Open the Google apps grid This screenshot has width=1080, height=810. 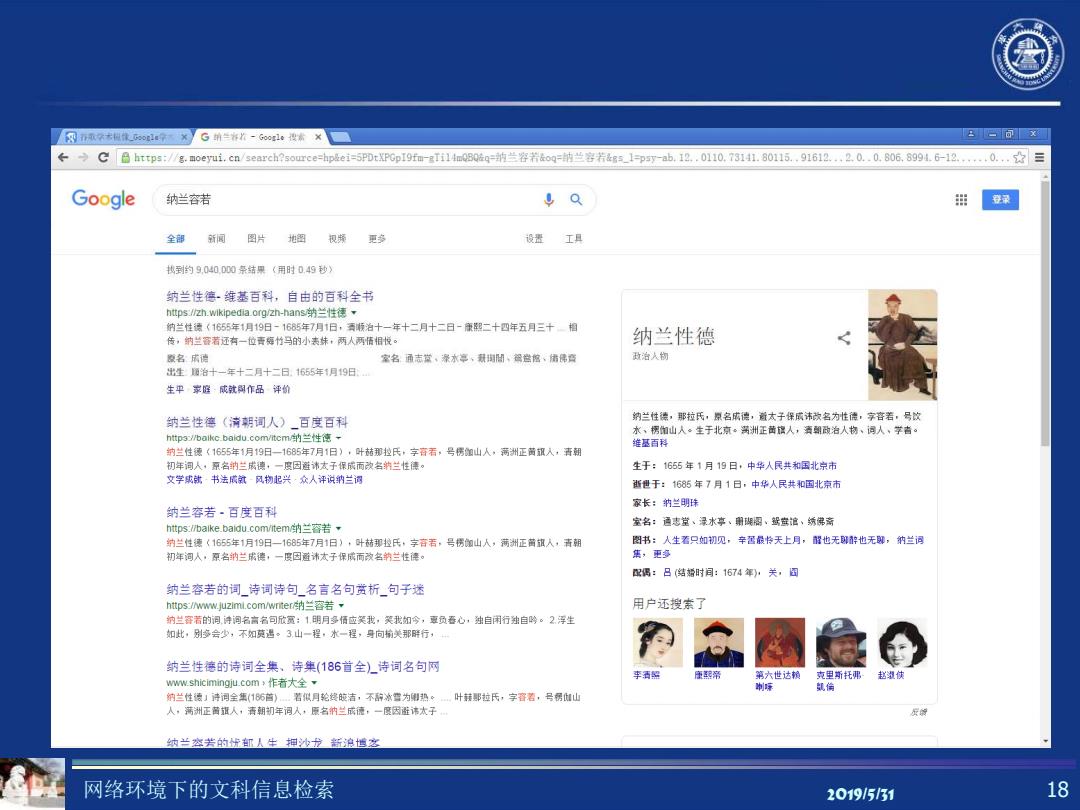tap(962, 200)
